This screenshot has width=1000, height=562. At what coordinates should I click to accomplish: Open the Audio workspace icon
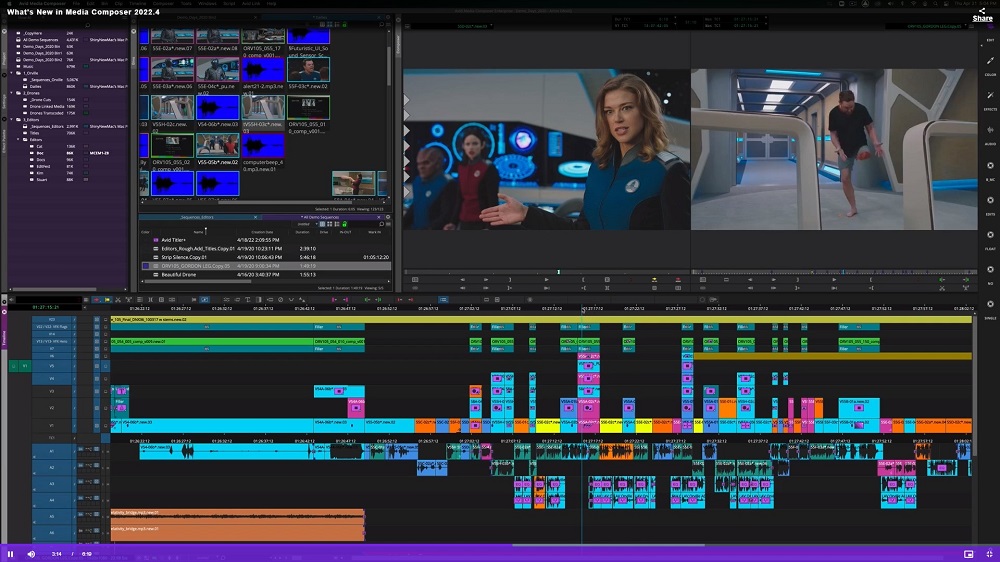990,130
